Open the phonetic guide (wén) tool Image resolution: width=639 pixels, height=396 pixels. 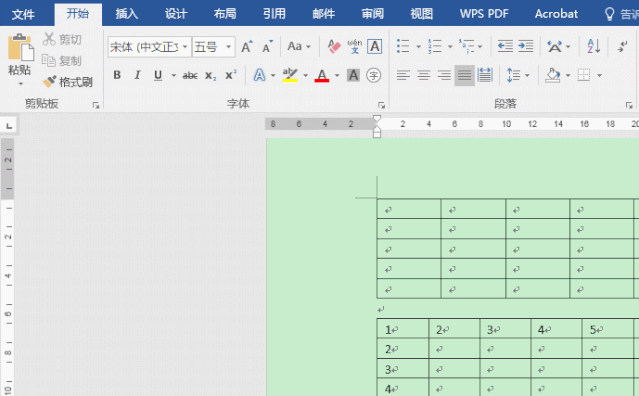coord(355,47)
